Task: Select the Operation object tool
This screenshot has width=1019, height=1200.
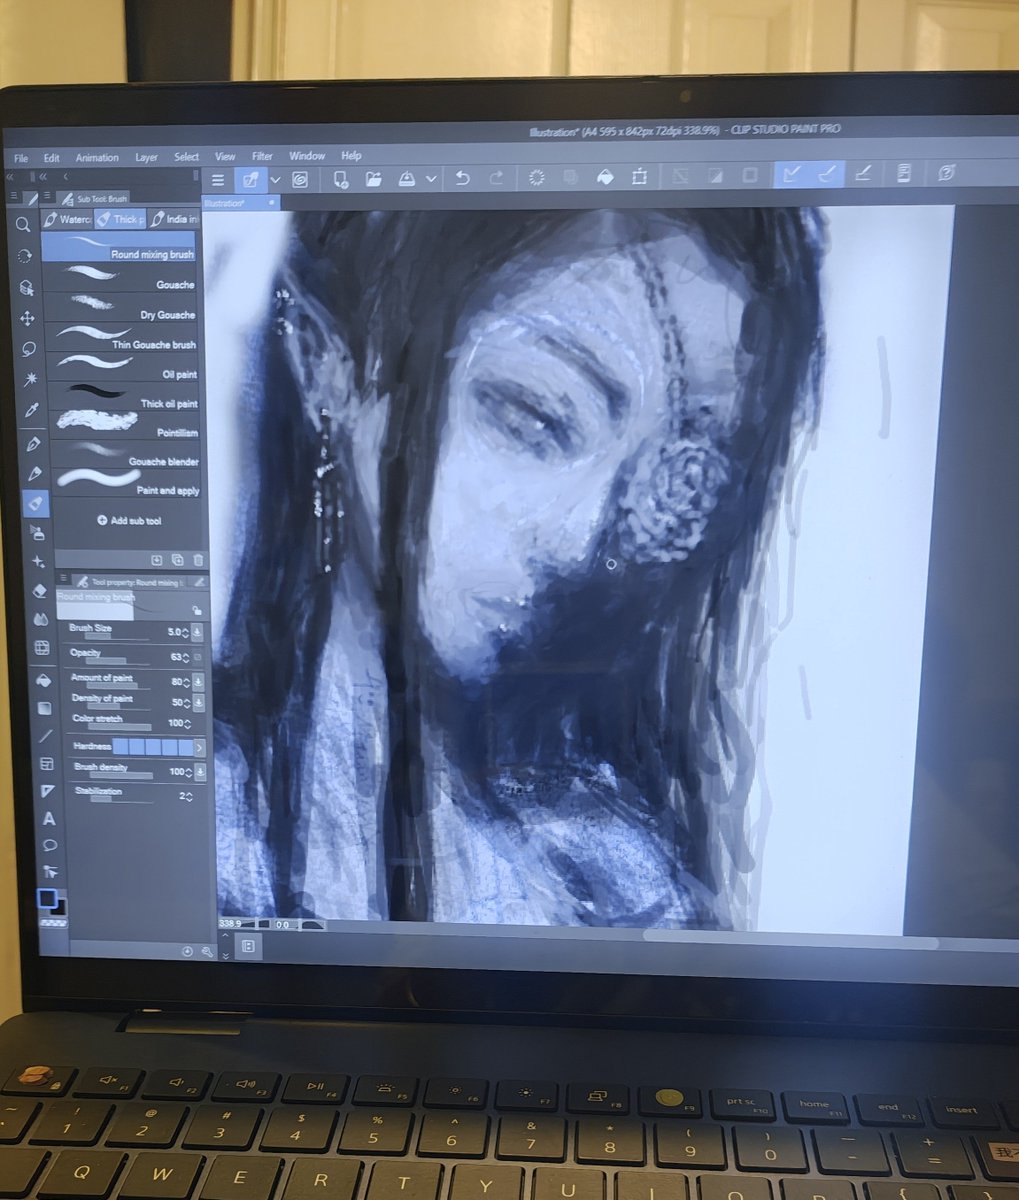Action: tap(26, 287)
